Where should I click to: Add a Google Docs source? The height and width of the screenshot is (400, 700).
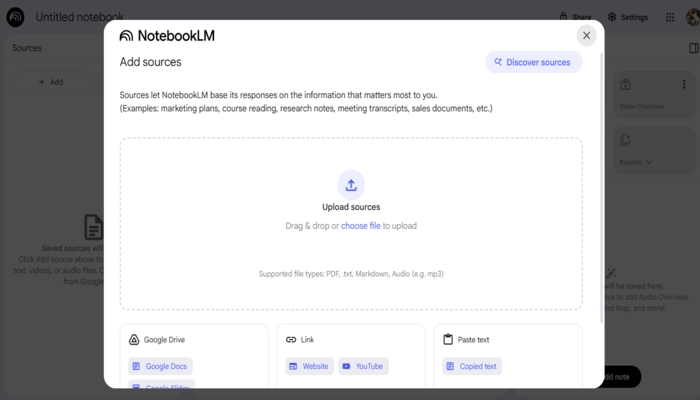tap(160, 366)
